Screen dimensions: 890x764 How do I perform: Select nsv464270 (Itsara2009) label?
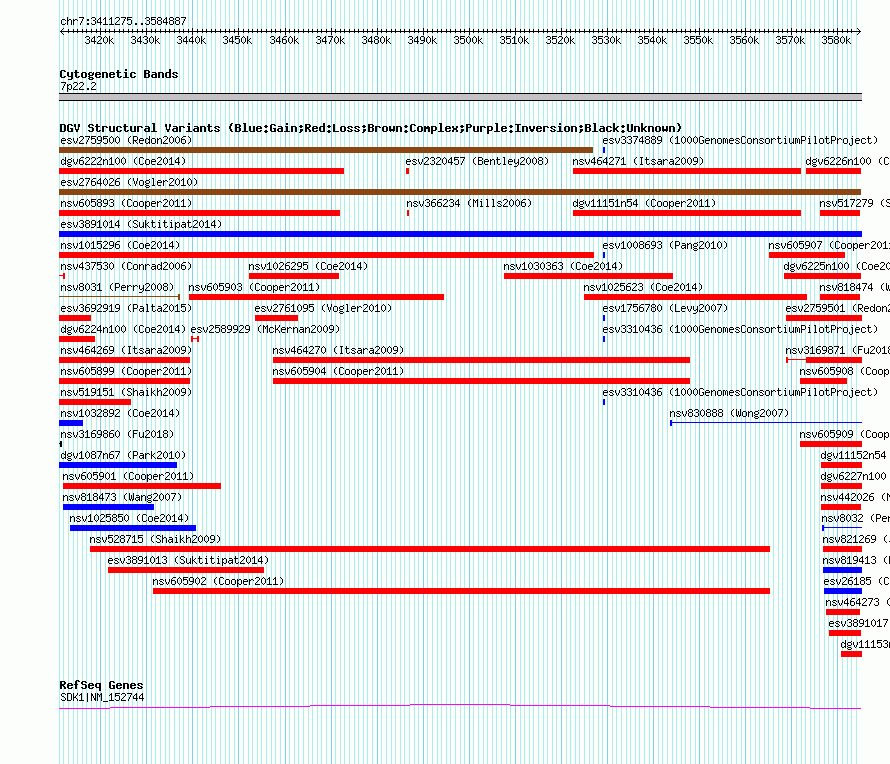pyautogui.click(x=338, y=350)
